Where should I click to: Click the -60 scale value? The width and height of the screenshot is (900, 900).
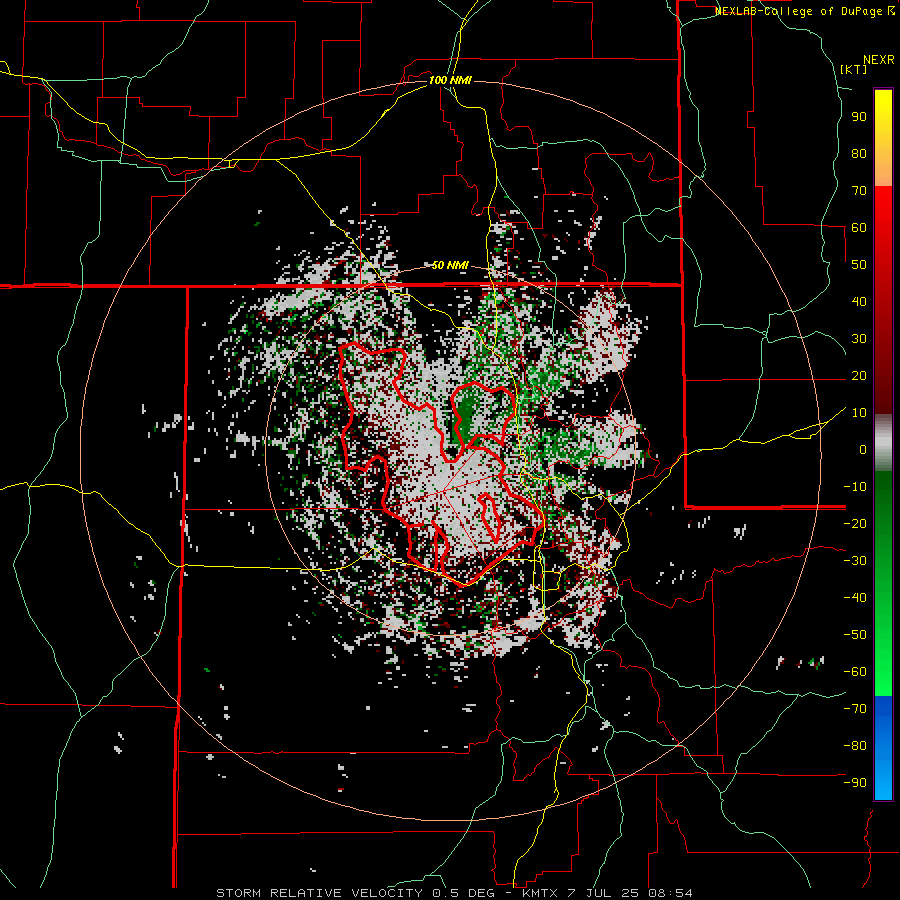pyautogui.click(x=855, y=672)
